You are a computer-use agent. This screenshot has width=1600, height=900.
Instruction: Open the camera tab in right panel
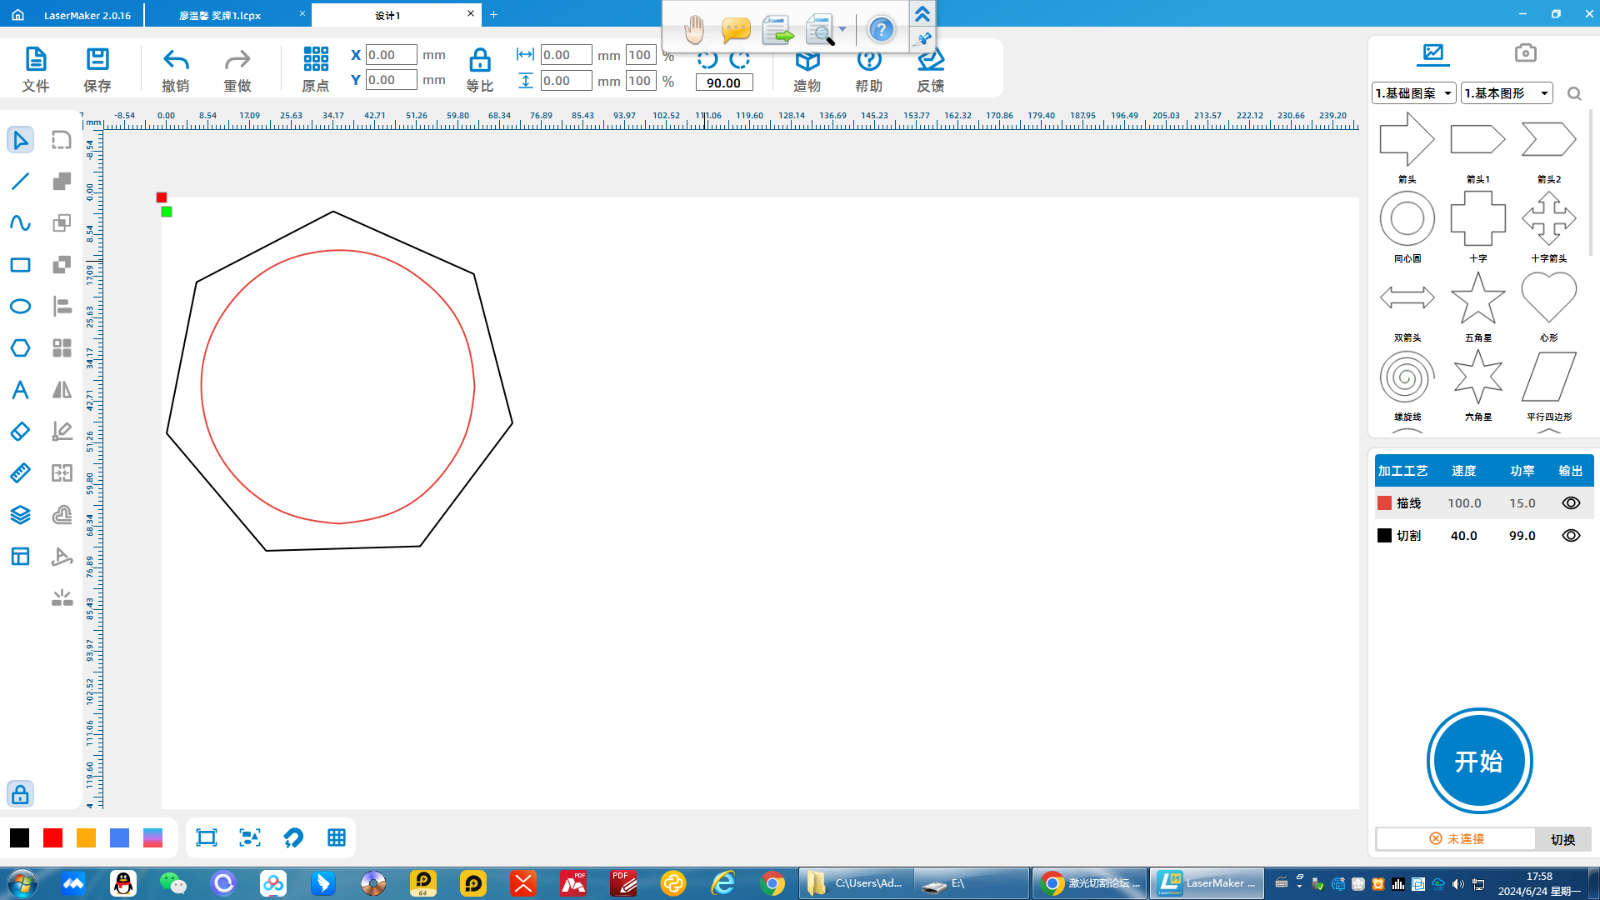click(1525, 53)
